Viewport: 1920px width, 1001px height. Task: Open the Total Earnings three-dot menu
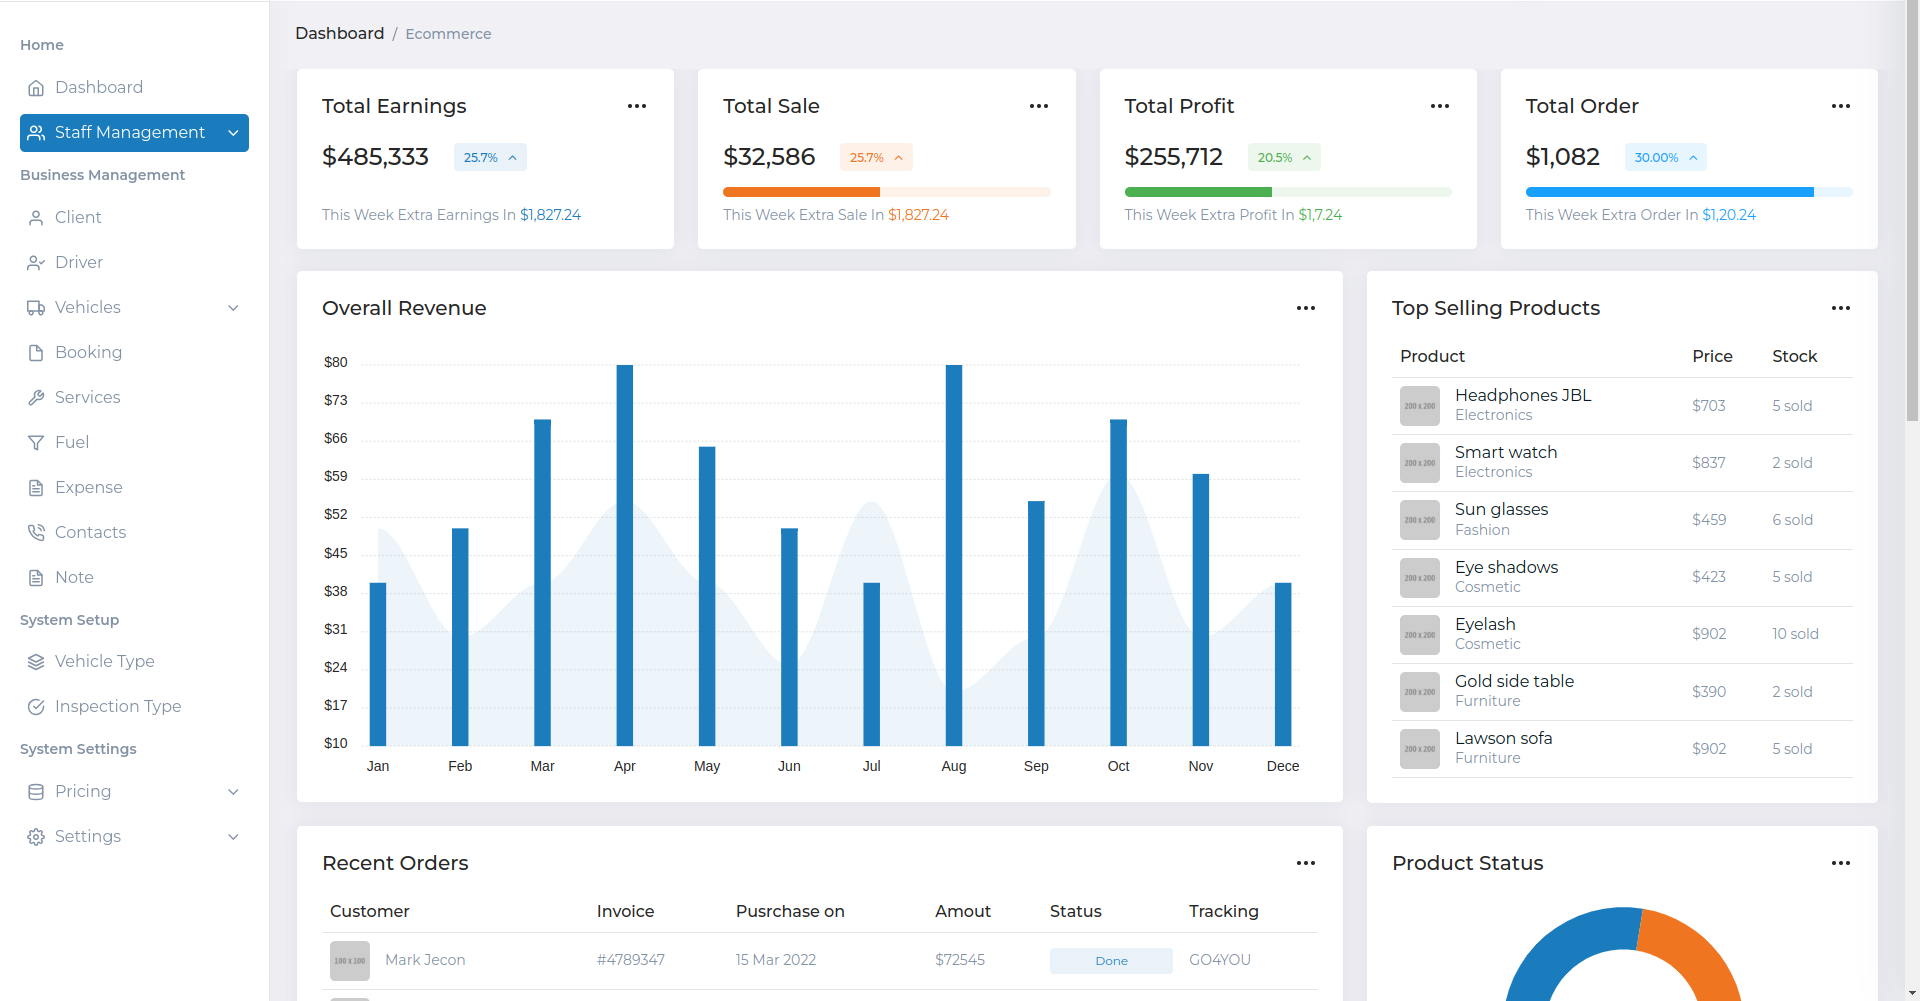(637, 106)
